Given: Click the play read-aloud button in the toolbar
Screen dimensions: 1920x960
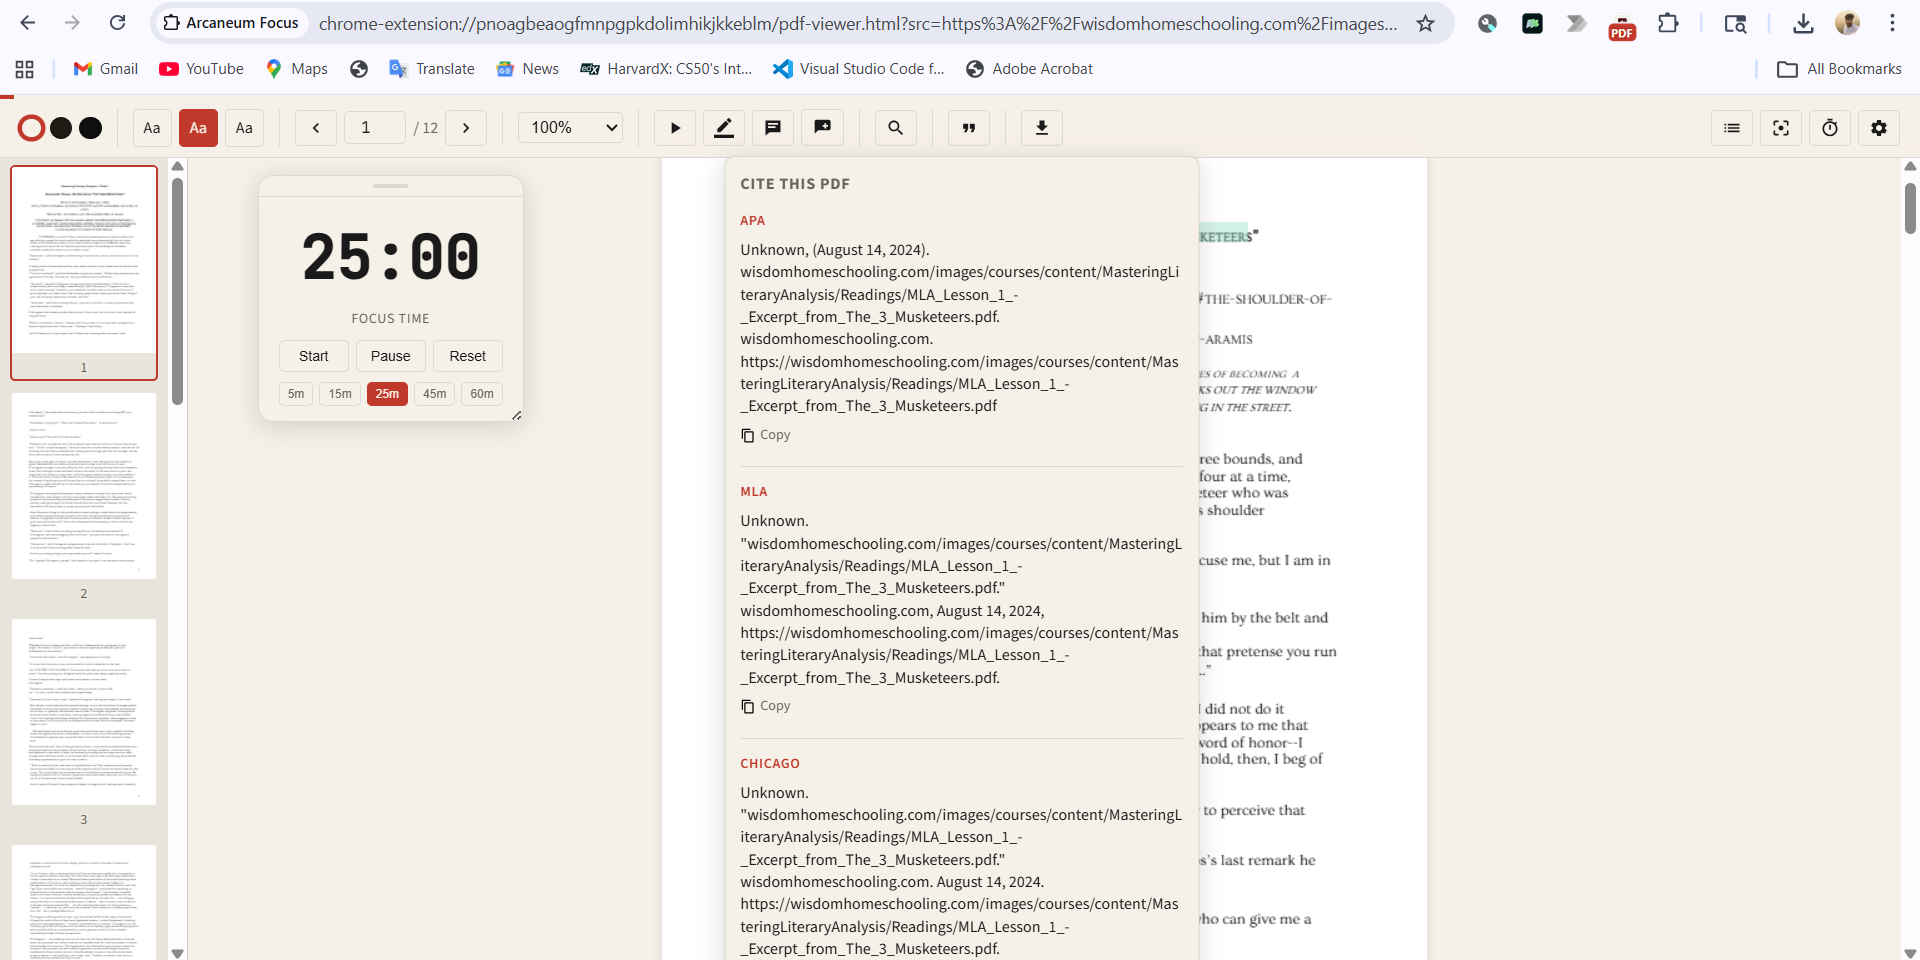Looking at the screenshot, I should [675, 128].
